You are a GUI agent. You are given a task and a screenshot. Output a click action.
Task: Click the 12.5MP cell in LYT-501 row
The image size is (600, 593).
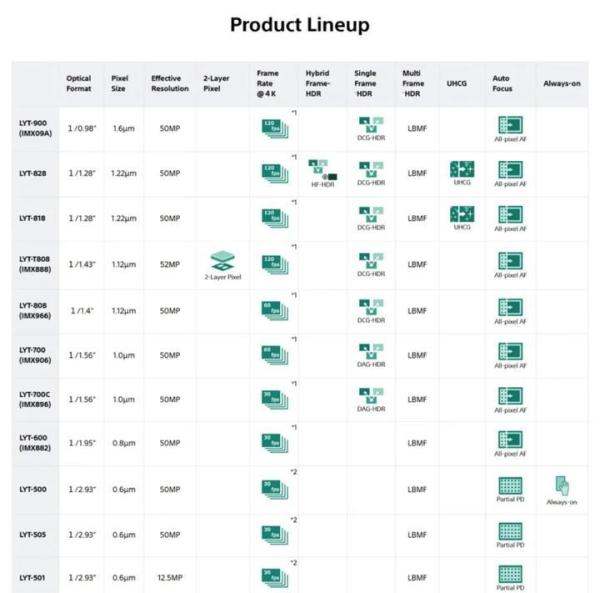168,577
